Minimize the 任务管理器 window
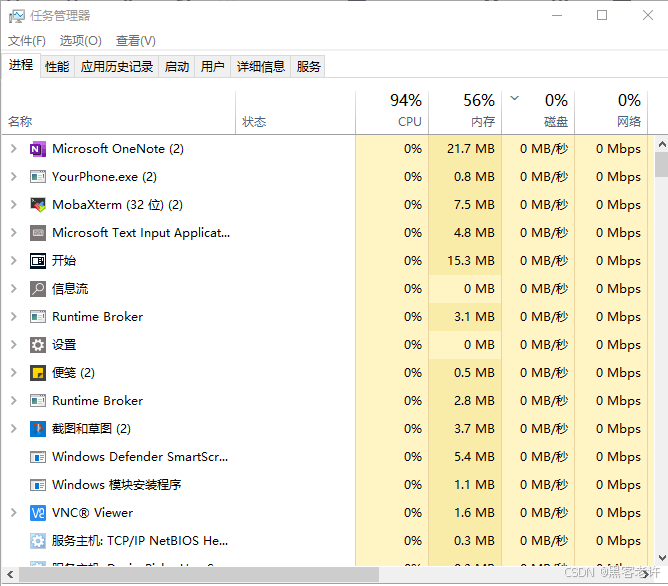The height and width of the screenshot is (586, 668). (557, 15)
